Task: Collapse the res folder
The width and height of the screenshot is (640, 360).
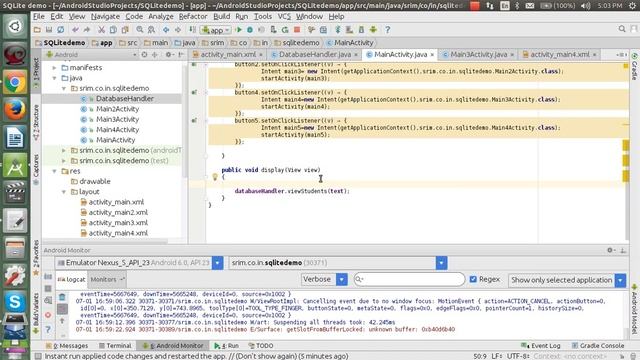Action: tap(54, 171)
